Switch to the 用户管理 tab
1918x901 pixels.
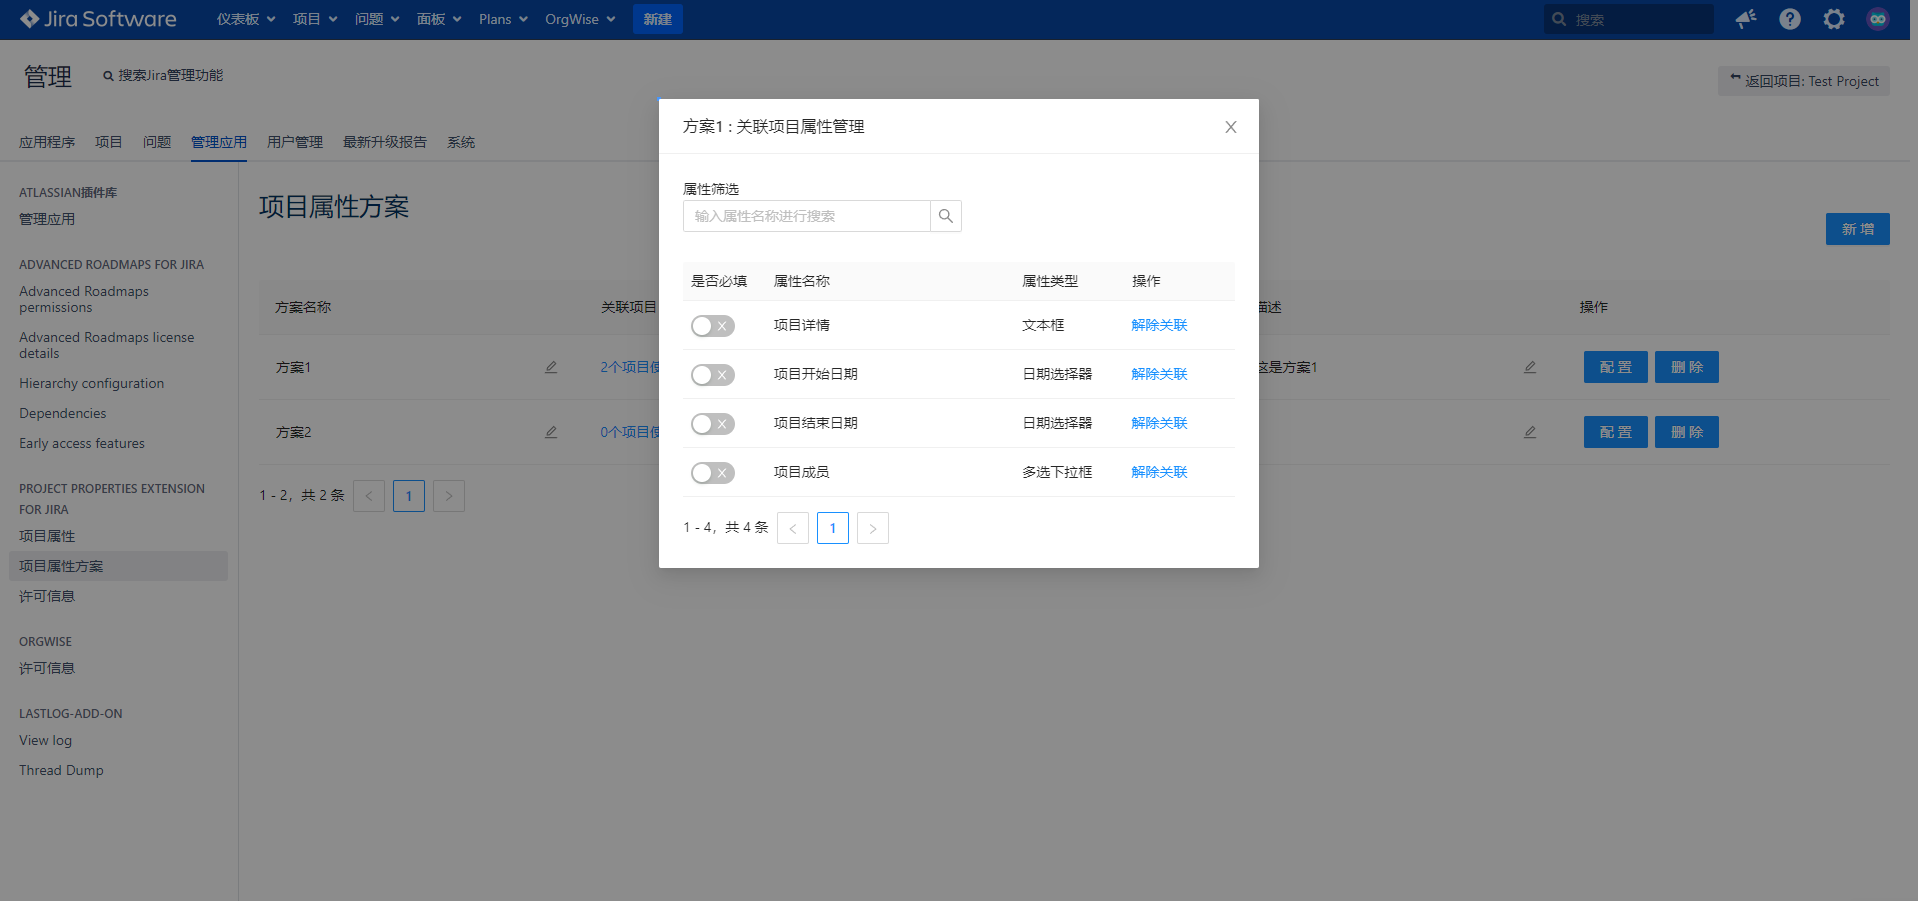click(x=294, y=142)
